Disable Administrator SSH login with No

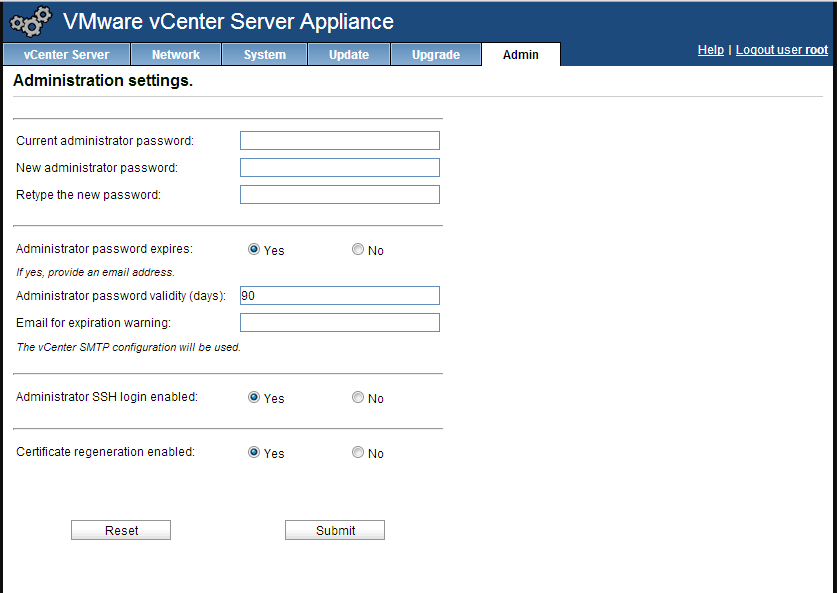(358, 398)
